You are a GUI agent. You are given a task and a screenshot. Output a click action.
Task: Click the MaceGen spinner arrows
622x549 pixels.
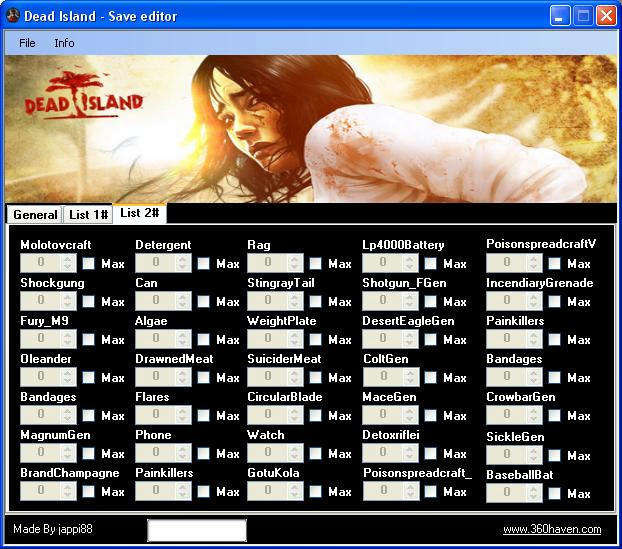pyautogui.click(x=409, y=415)
